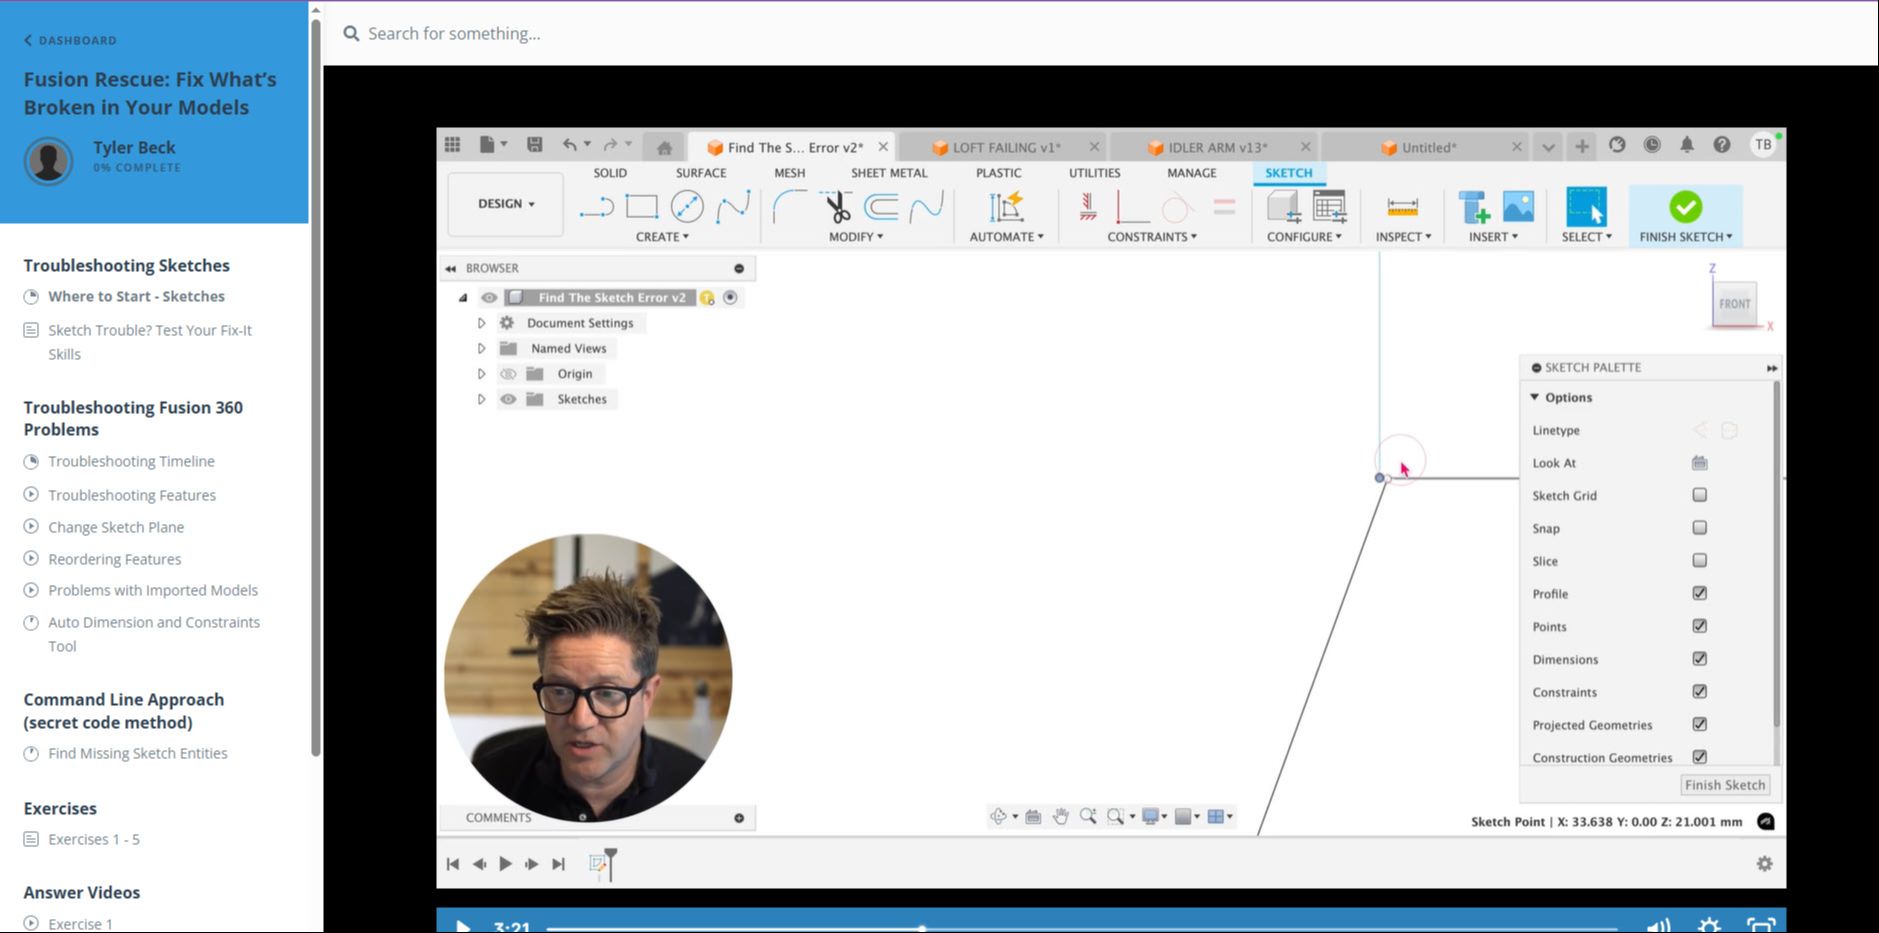Open the Solid ribbon tab
Screen dimensions: 1879x933
click(x=610, y=173)
